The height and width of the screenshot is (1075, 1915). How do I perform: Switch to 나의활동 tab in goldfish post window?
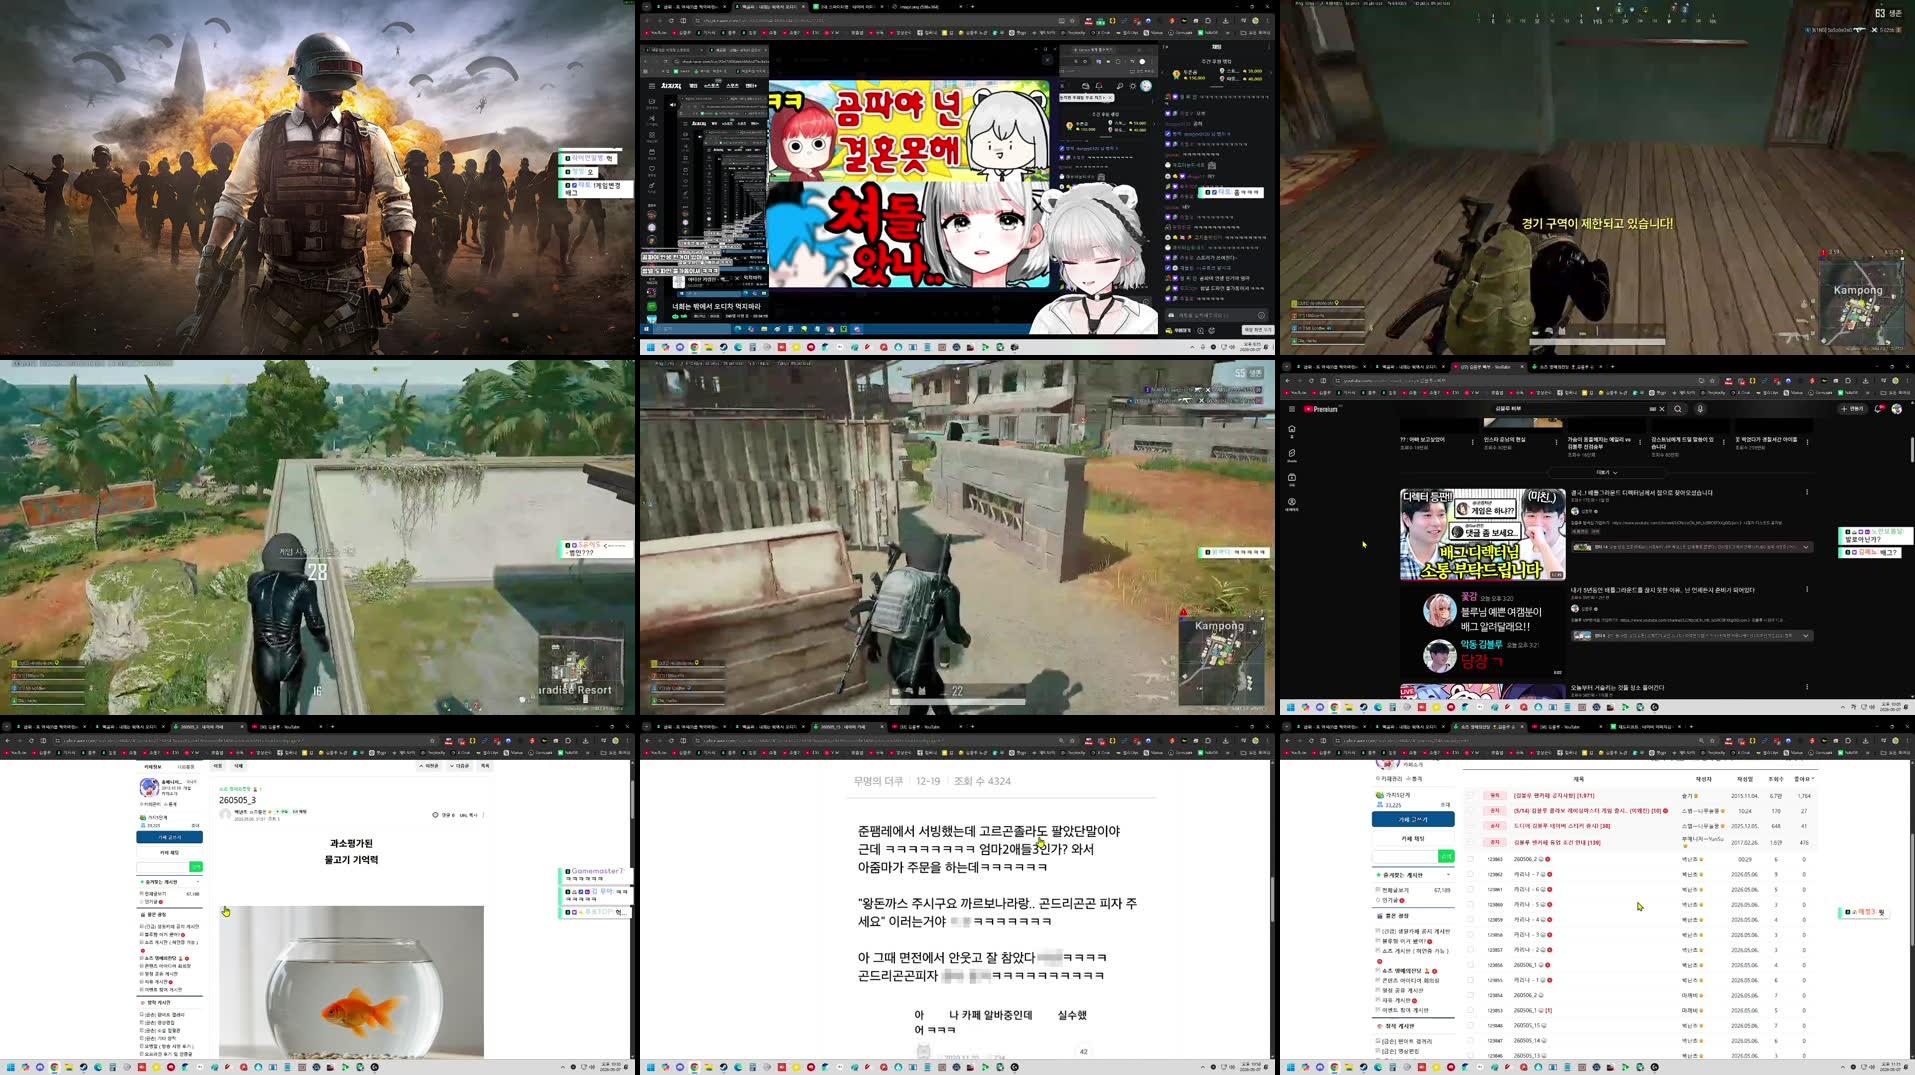coord(186,766)
